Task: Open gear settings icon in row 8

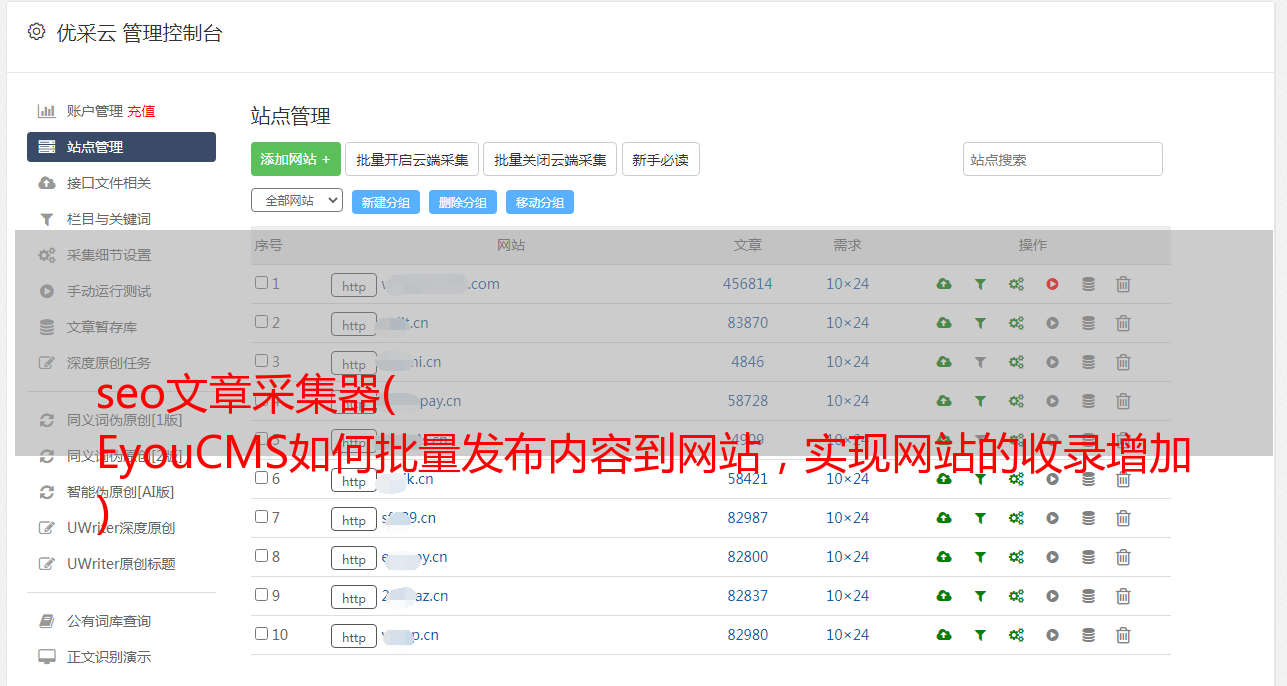Action: pos(1016,557)
